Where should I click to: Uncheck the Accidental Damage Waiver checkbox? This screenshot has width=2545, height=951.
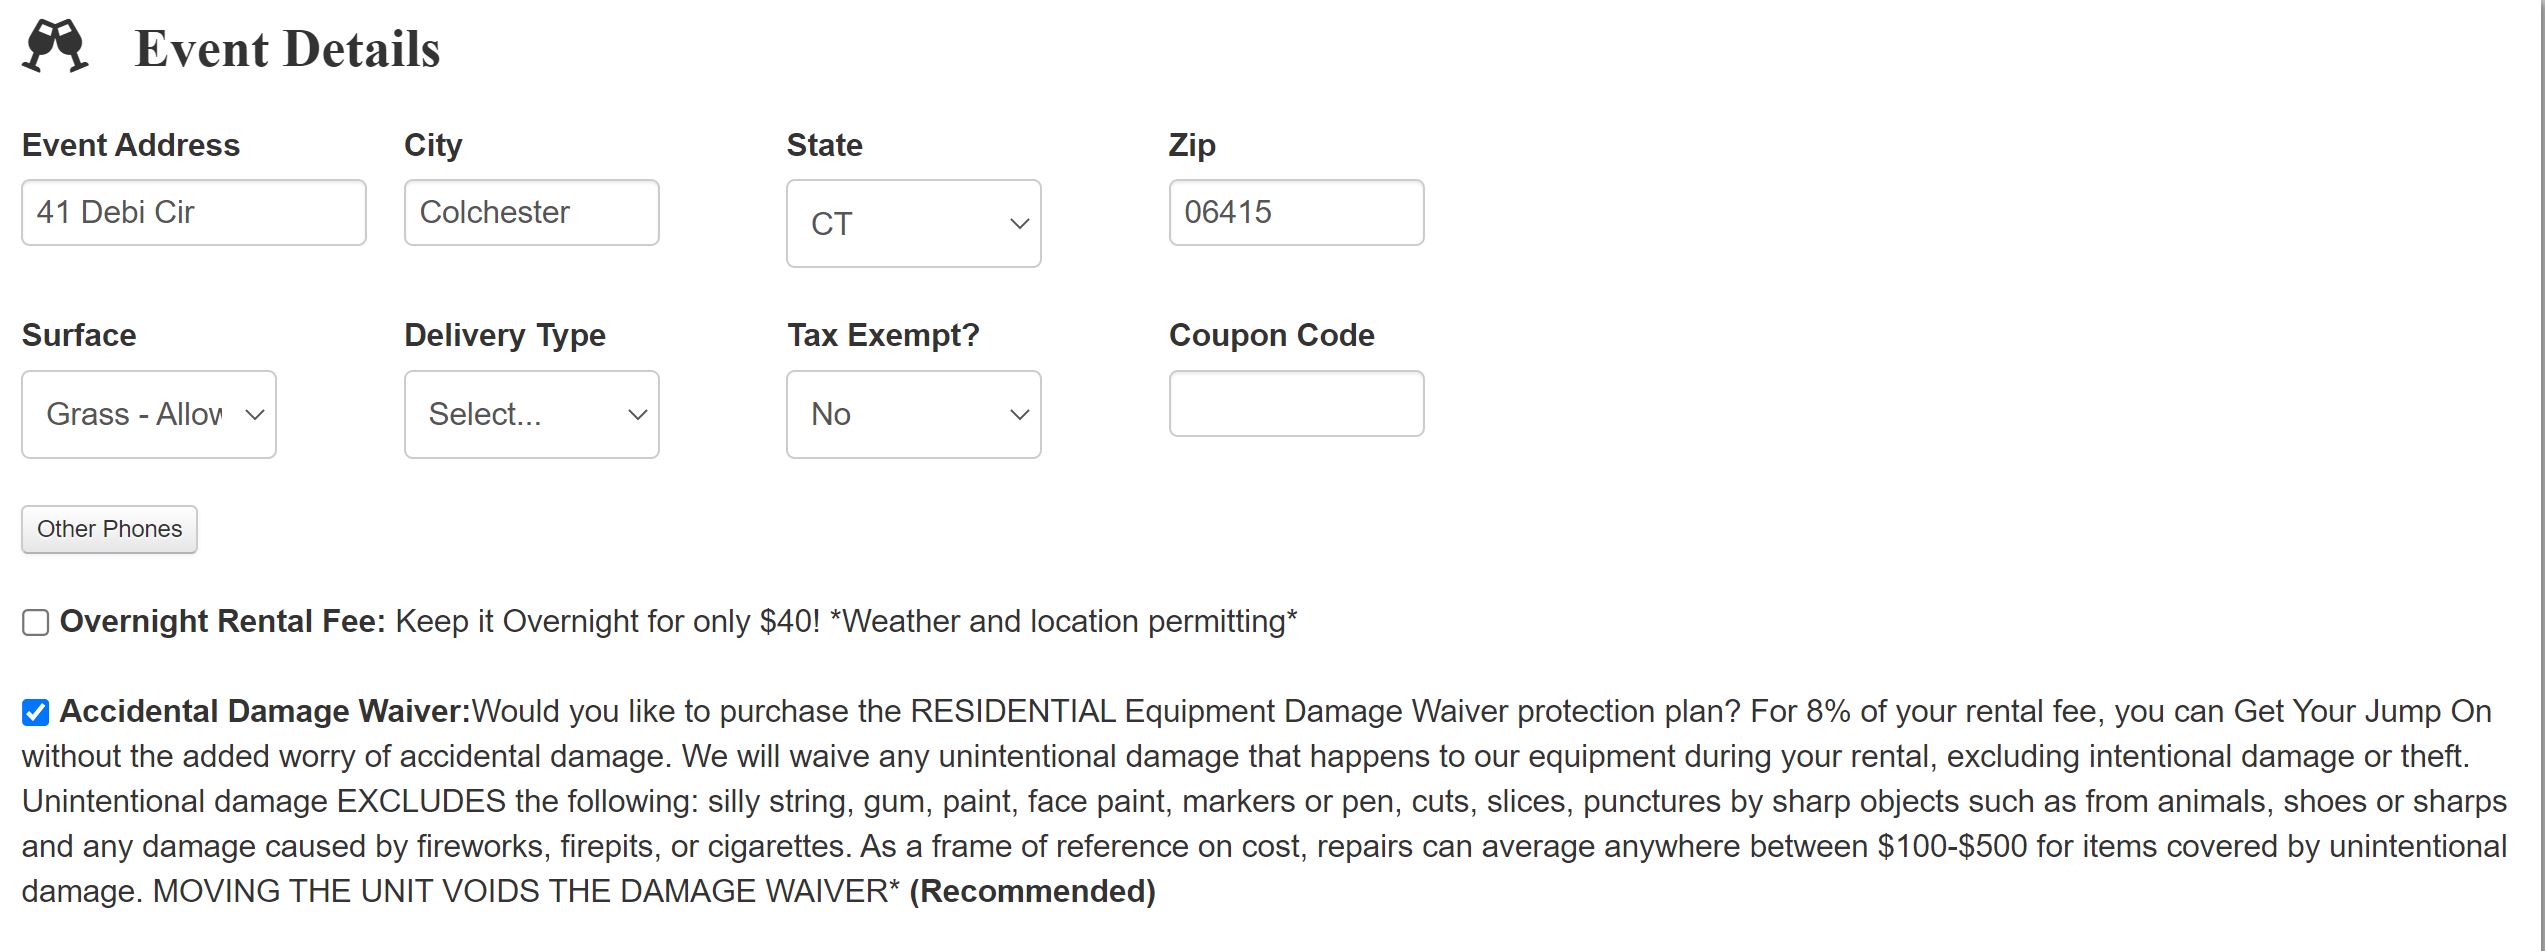point(36,712)
